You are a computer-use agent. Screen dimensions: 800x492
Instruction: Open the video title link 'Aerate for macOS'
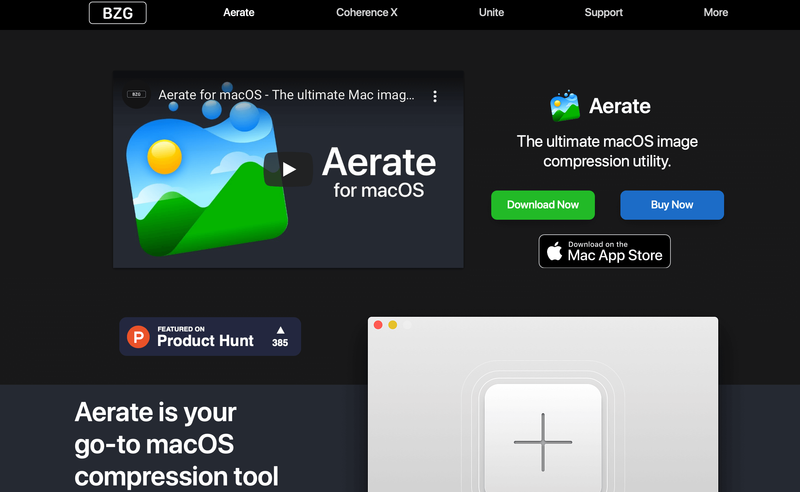[x=286, y=95]
